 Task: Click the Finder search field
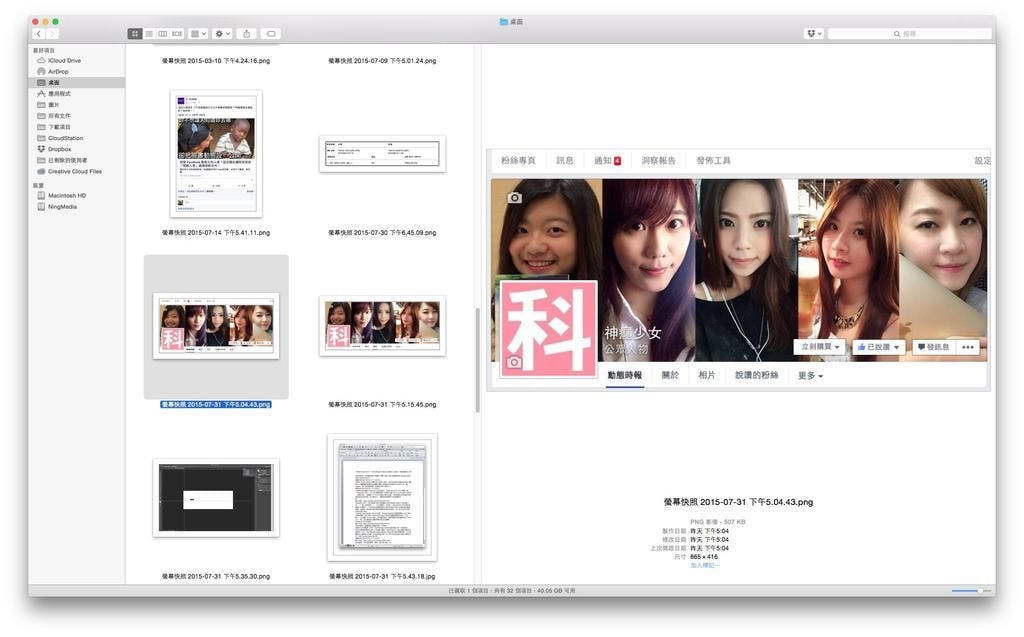909,33
